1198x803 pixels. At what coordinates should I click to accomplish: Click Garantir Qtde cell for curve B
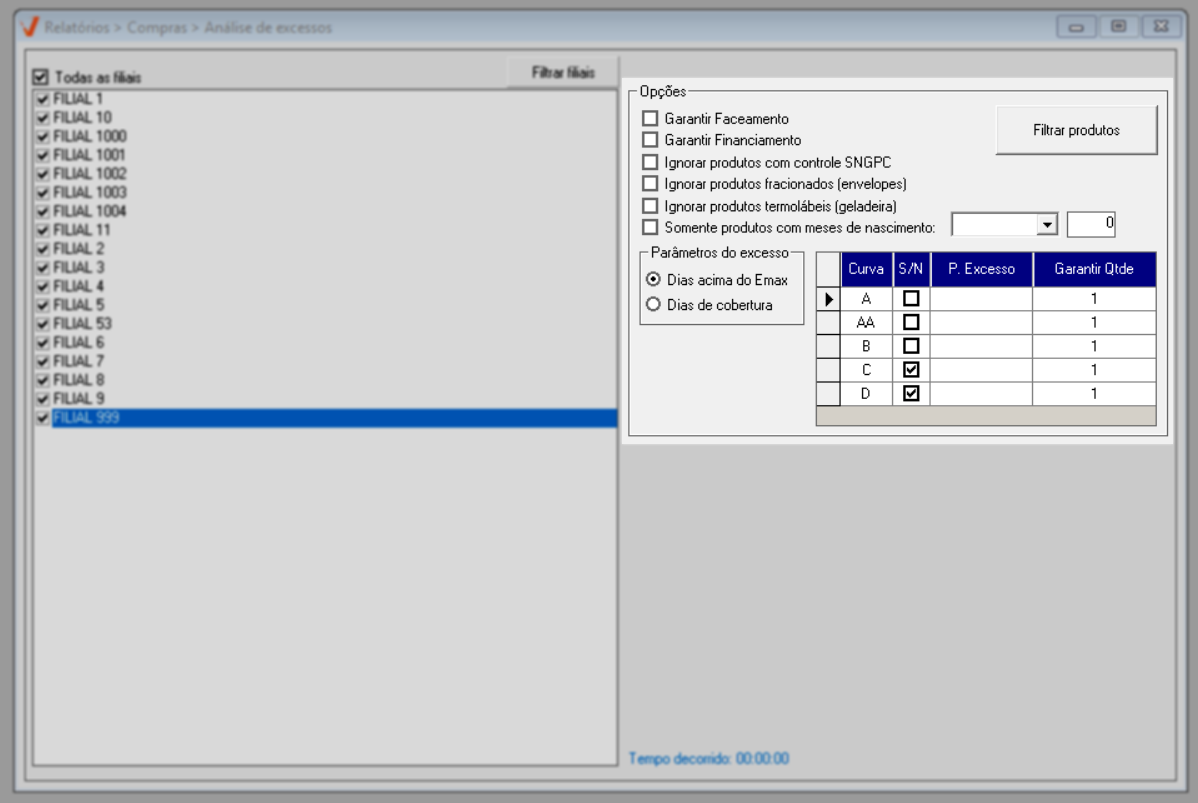tap(1094, 346)
